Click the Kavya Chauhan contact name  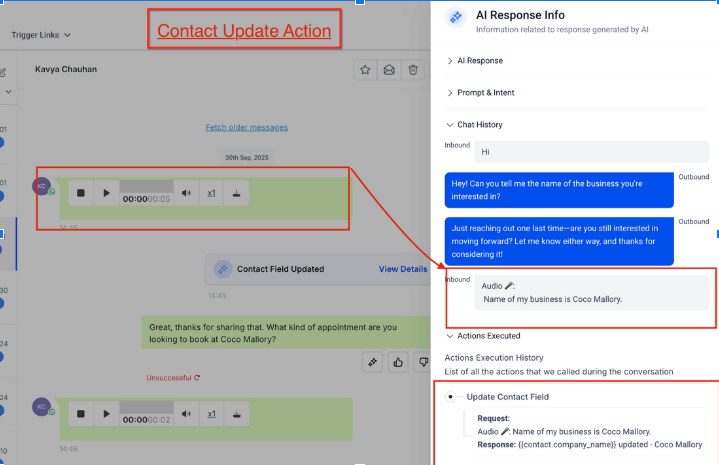click(x=66, y=69)
